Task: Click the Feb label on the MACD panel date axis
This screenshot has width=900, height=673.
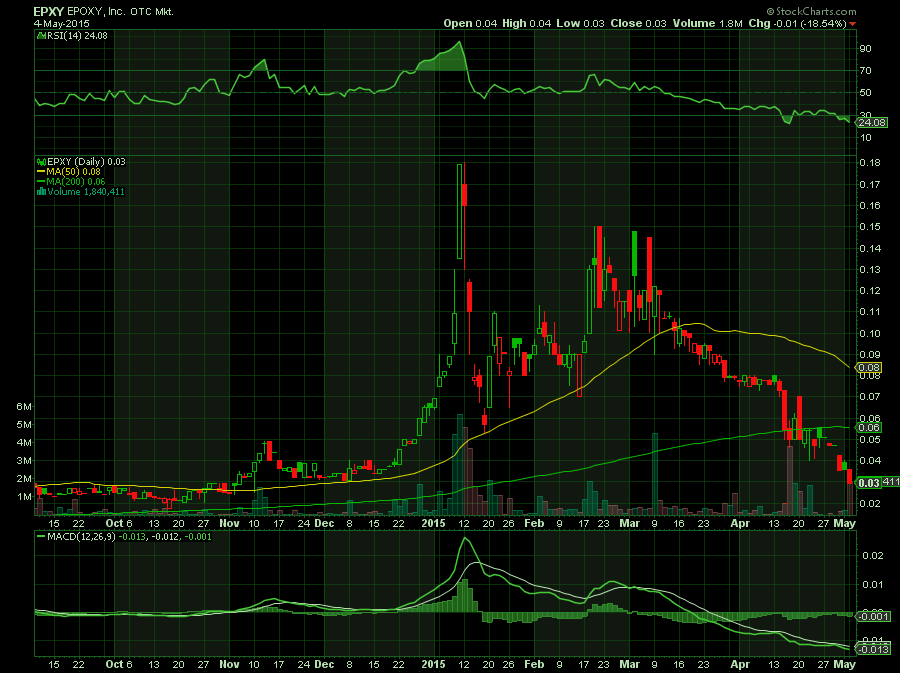Action: coord(534,664)
